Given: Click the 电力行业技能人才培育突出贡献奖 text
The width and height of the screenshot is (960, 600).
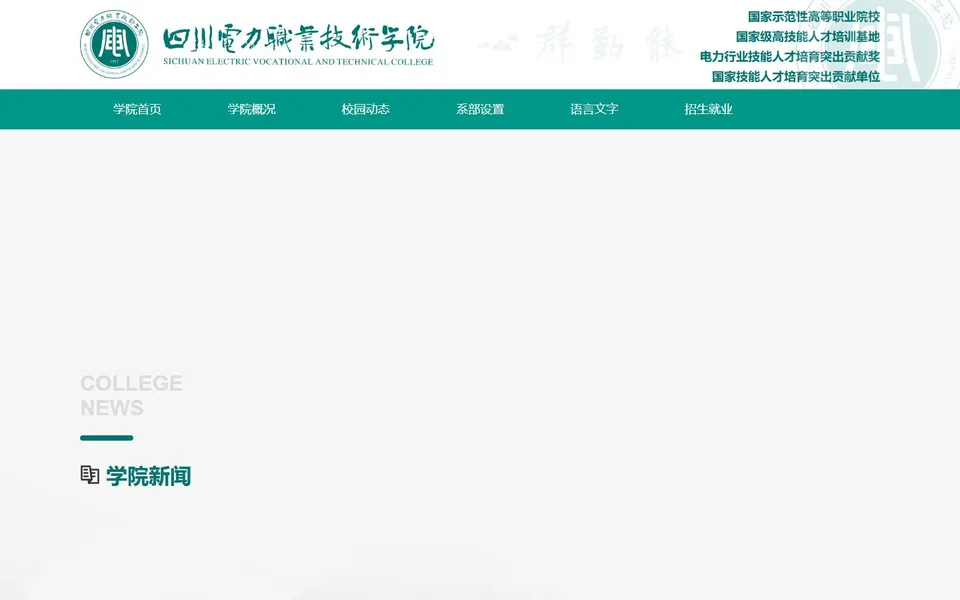Looking at the screenshot, I should (x=790, y=56).
